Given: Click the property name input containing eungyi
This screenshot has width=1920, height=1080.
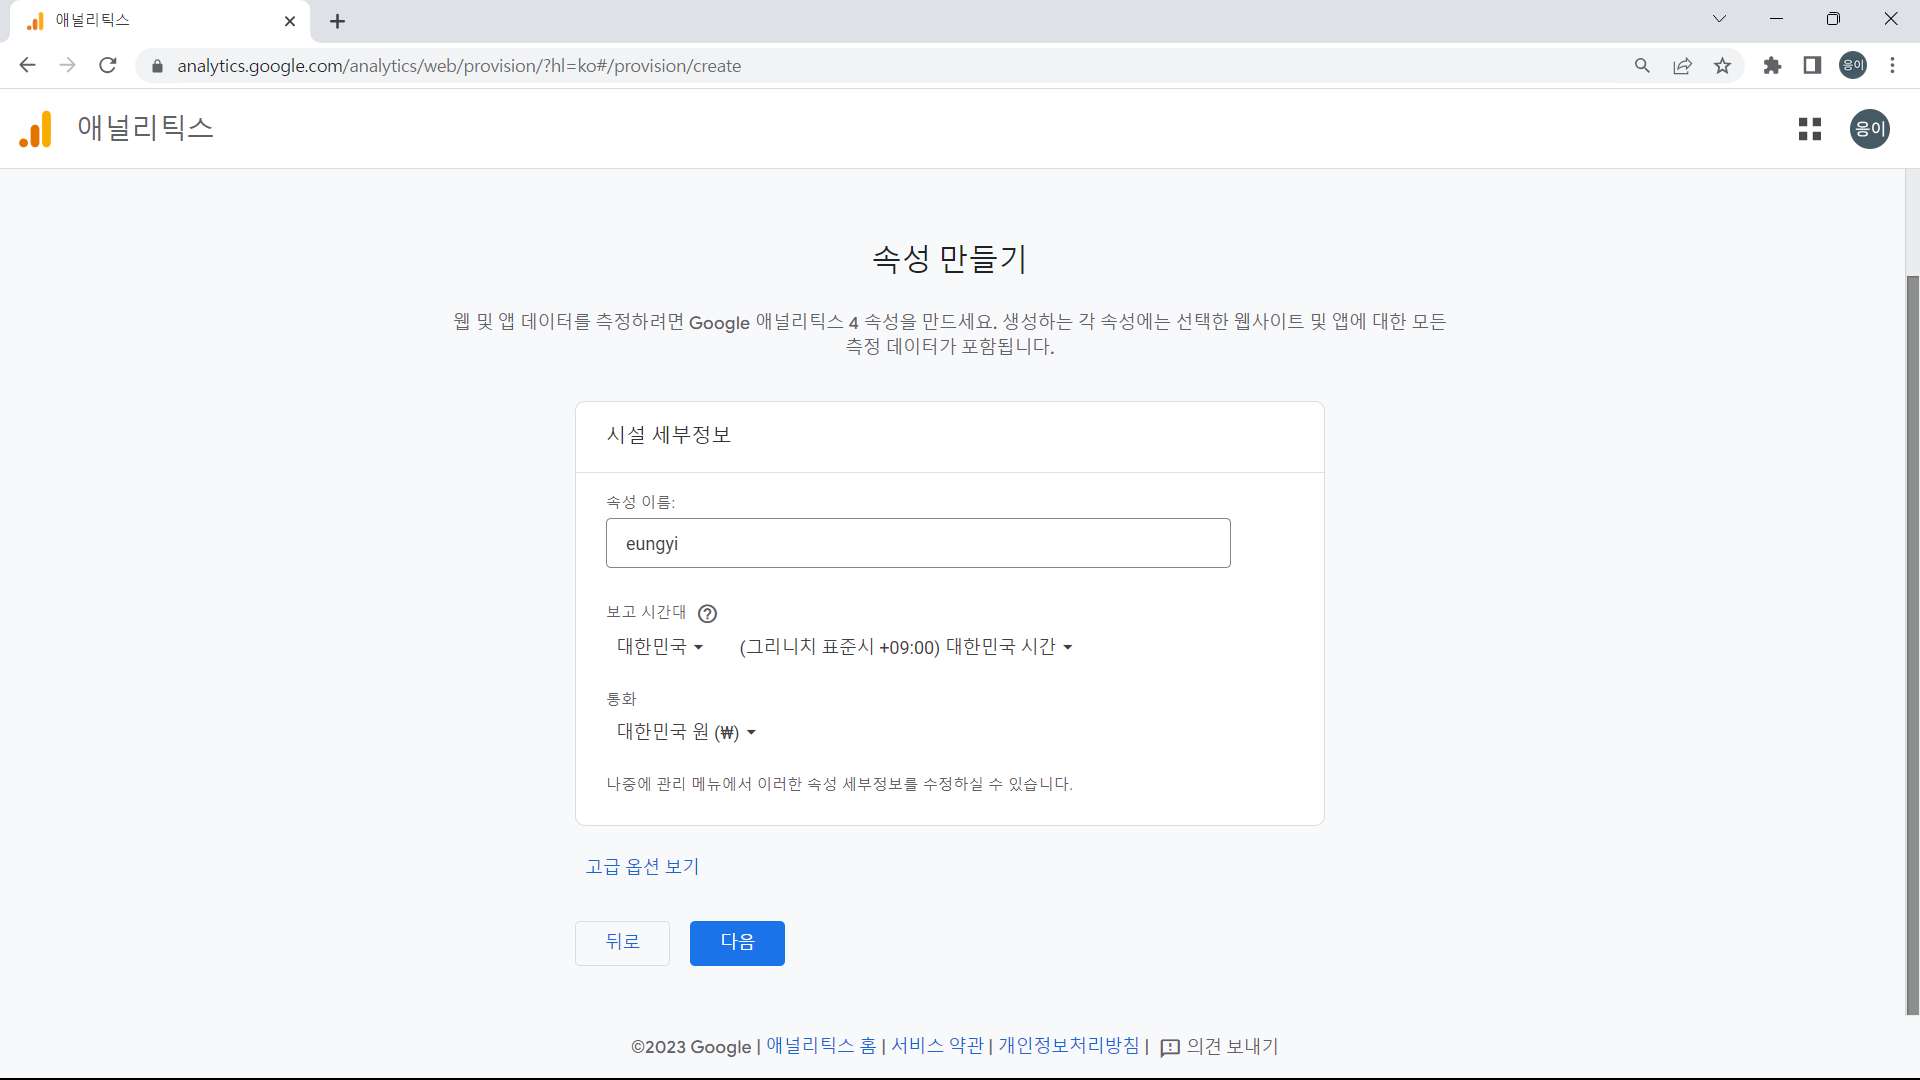Looking at the screenshot, I should pos(917,543).
